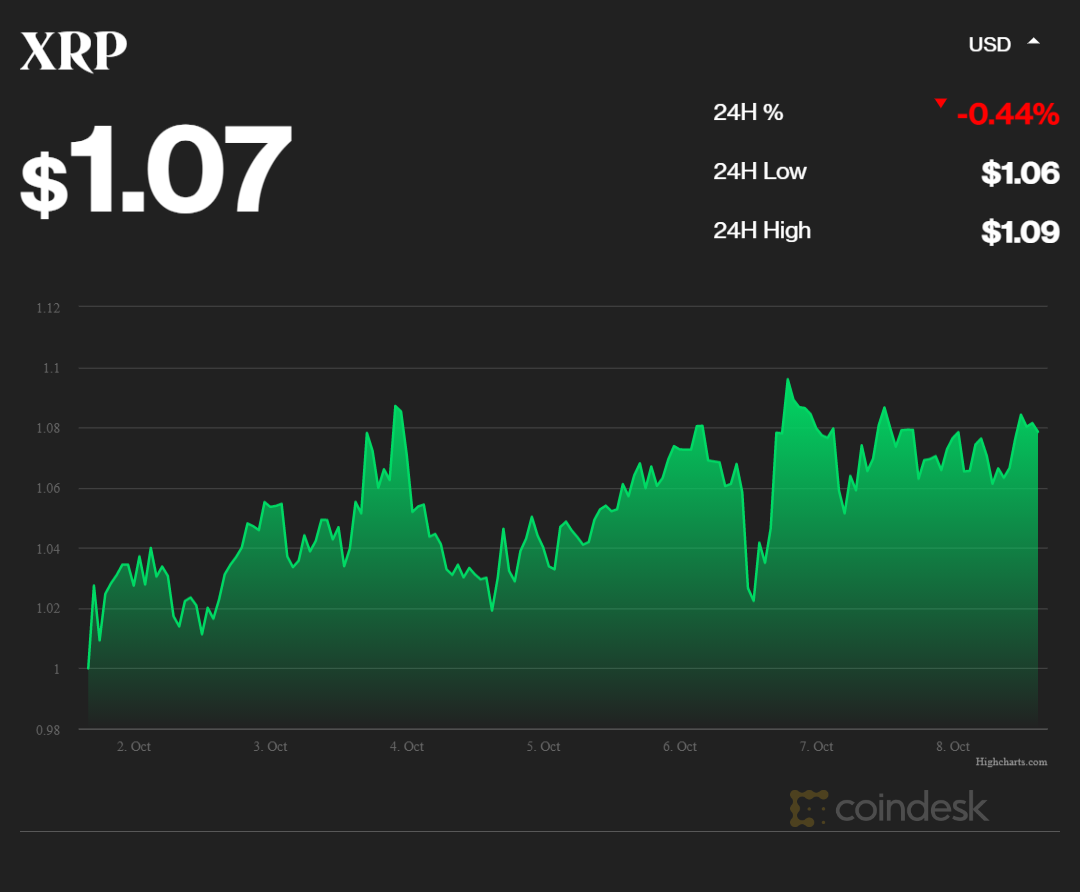Click the $1.06 low value
1080x892 pixels.
click(1020, 173)
